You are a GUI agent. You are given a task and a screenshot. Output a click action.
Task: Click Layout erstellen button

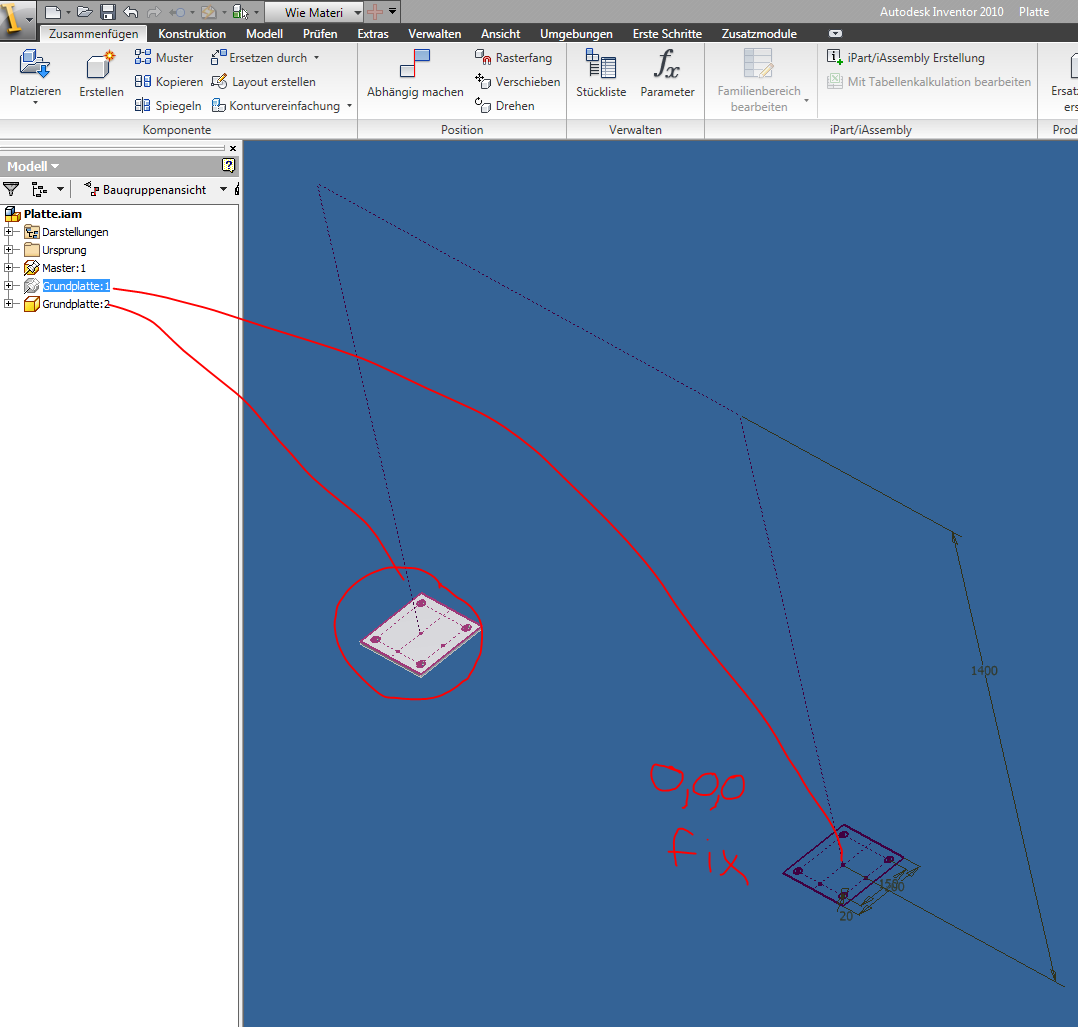[263, 81]
